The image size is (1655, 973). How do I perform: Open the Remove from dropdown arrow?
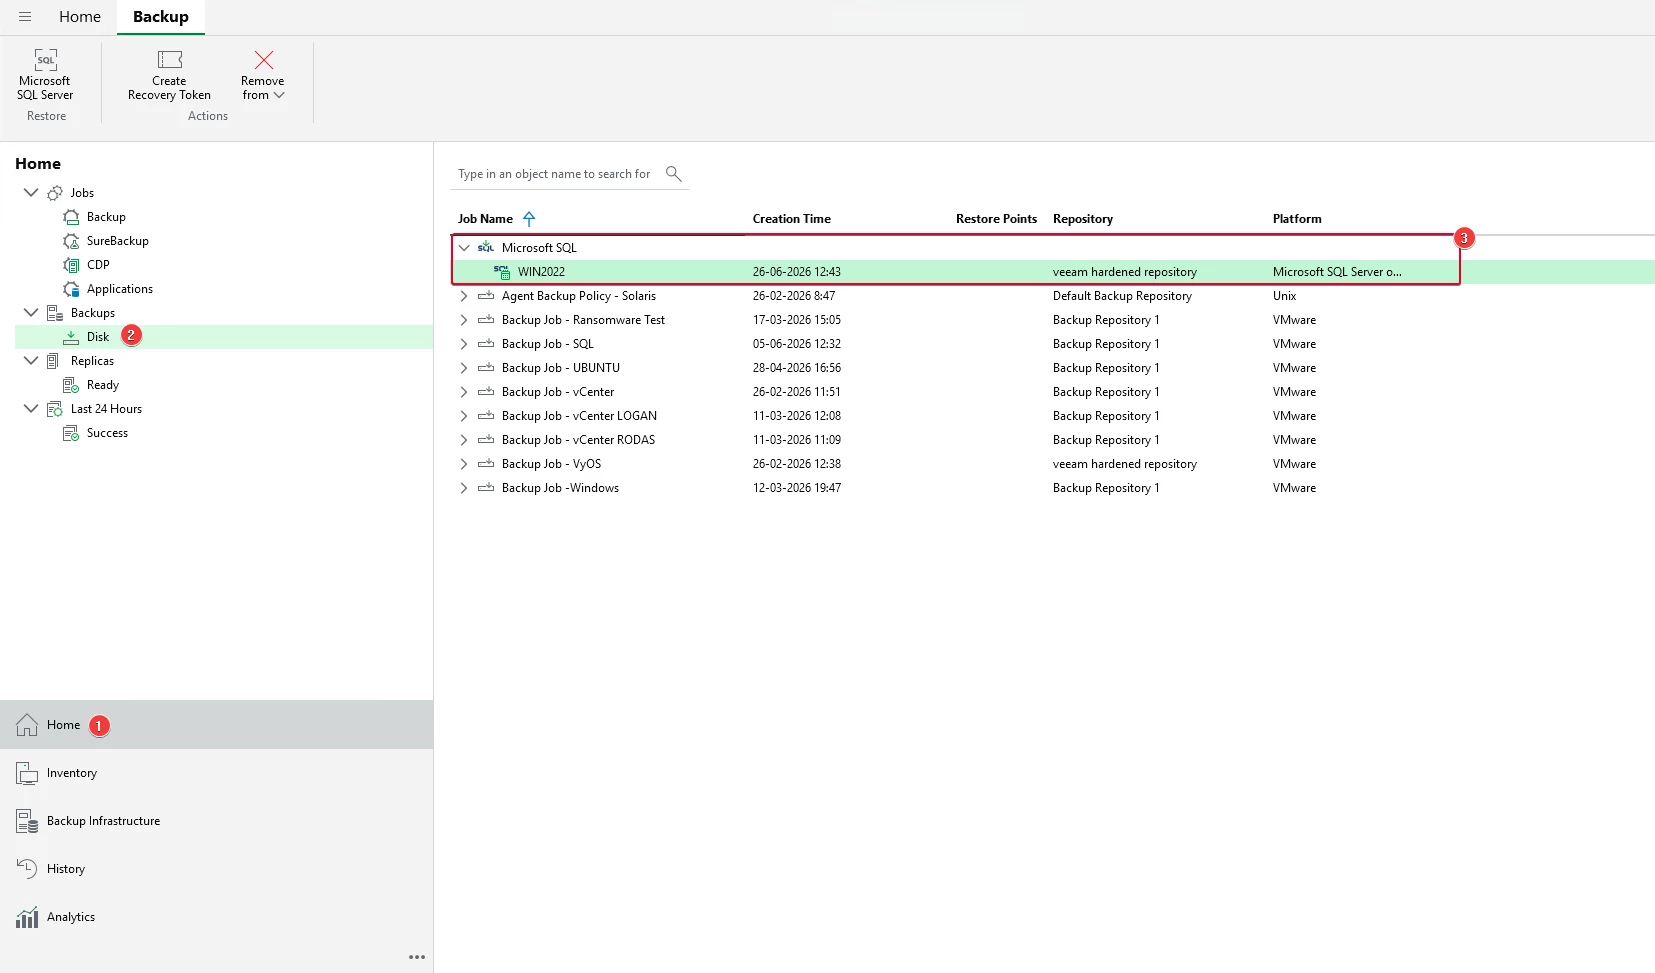click(279, 95)
